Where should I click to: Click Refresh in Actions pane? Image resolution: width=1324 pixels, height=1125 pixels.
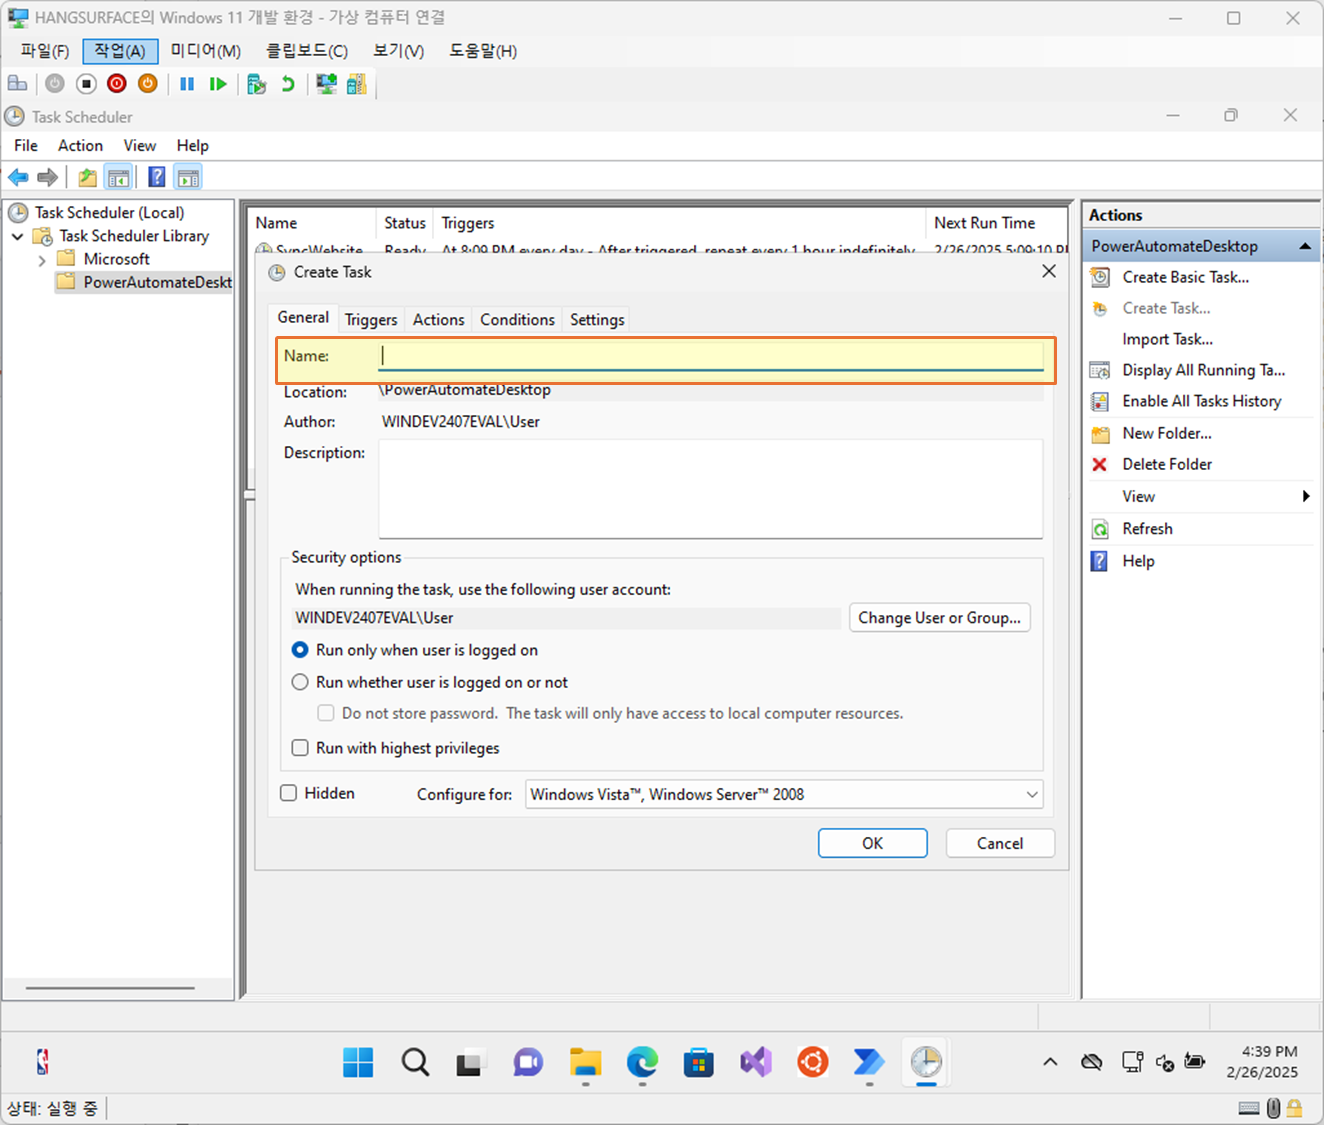(x=1147, y=529)
